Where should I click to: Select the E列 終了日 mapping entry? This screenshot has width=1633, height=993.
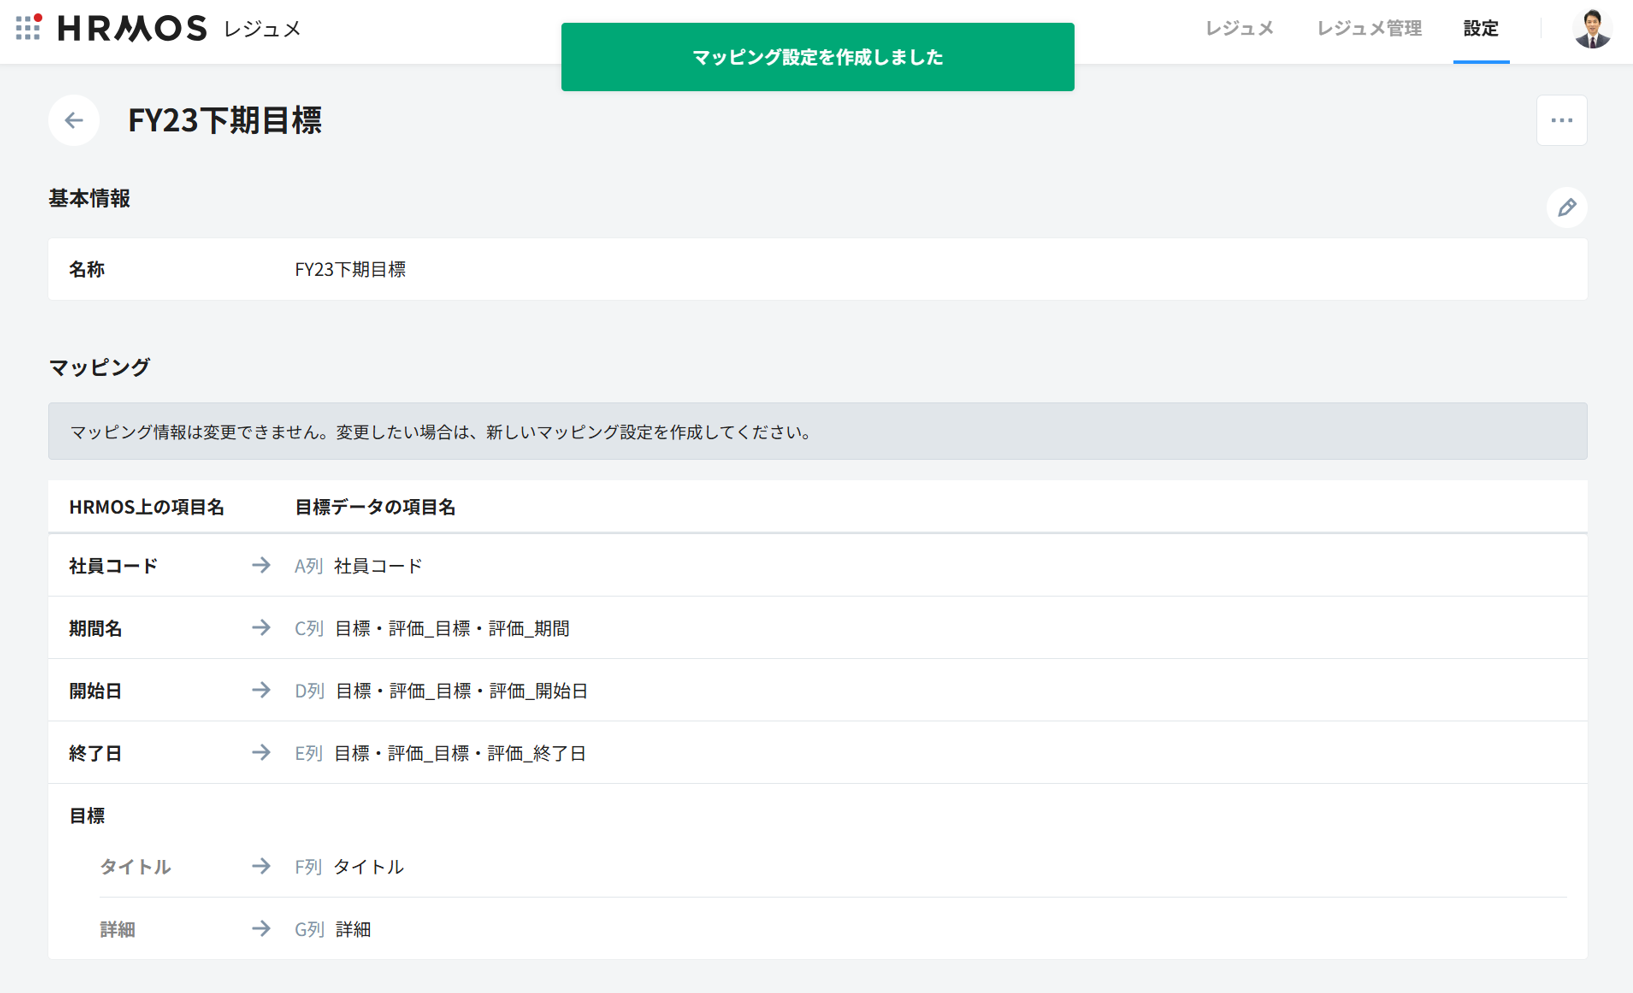click(x=440, y=753)
